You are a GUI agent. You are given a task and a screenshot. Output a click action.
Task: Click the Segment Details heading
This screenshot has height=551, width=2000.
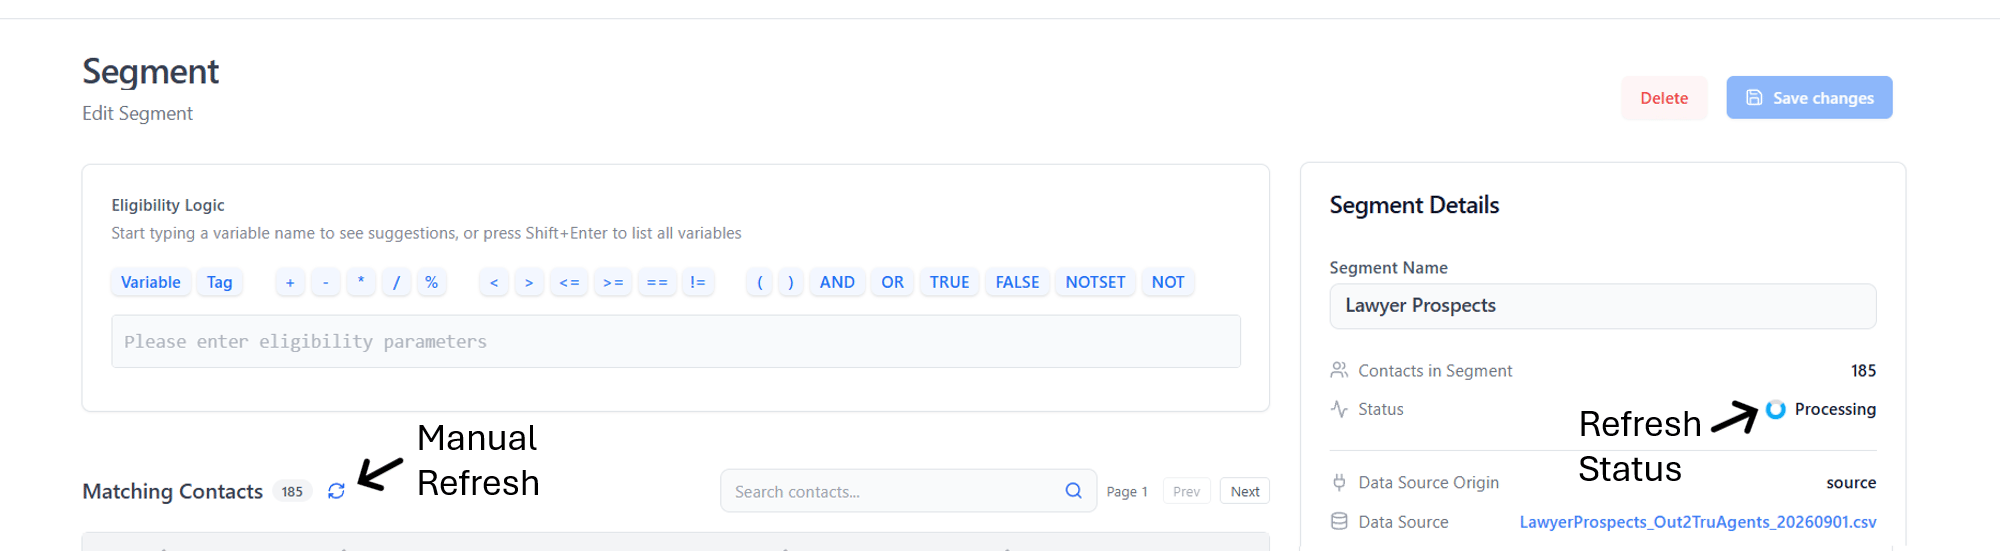coord(1414,205)
